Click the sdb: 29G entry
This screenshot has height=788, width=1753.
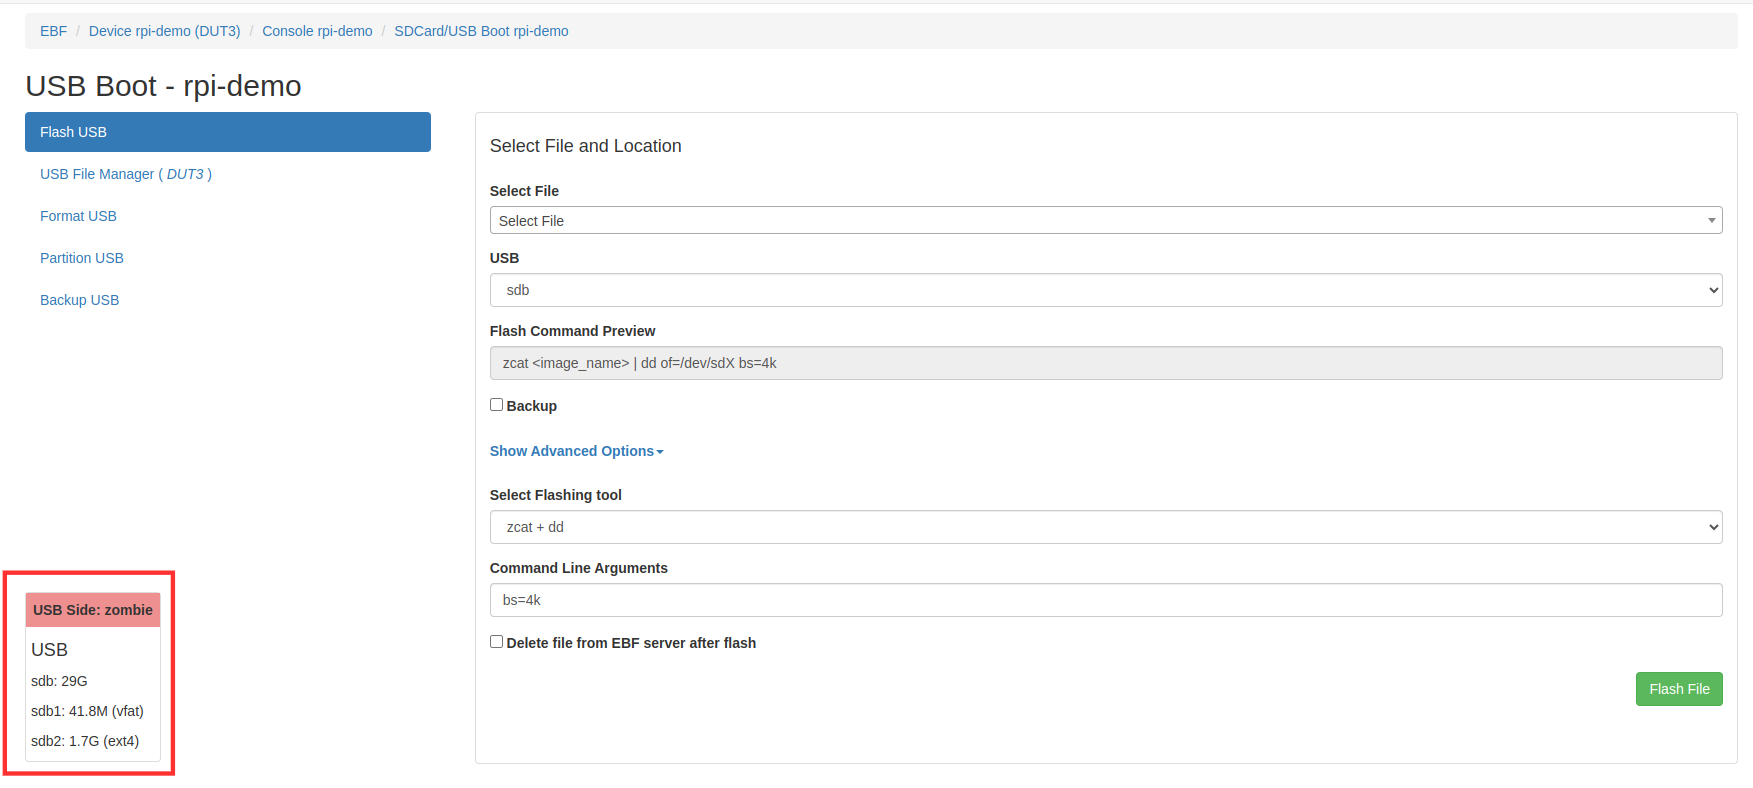pyautogui.click(x=59, y=681)
